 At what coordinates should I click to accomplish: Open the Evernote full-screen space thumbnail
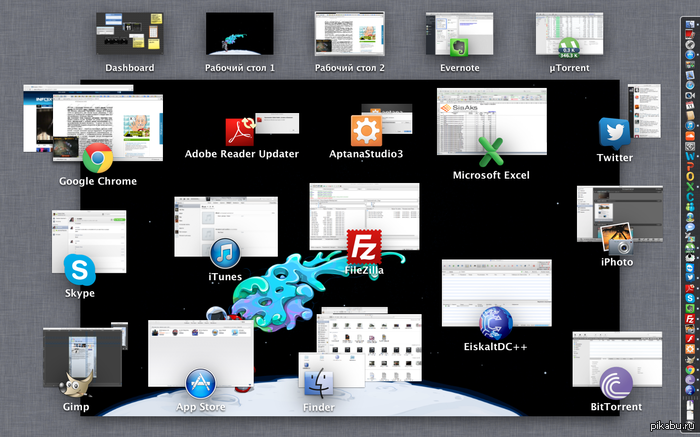click(460, 36)
